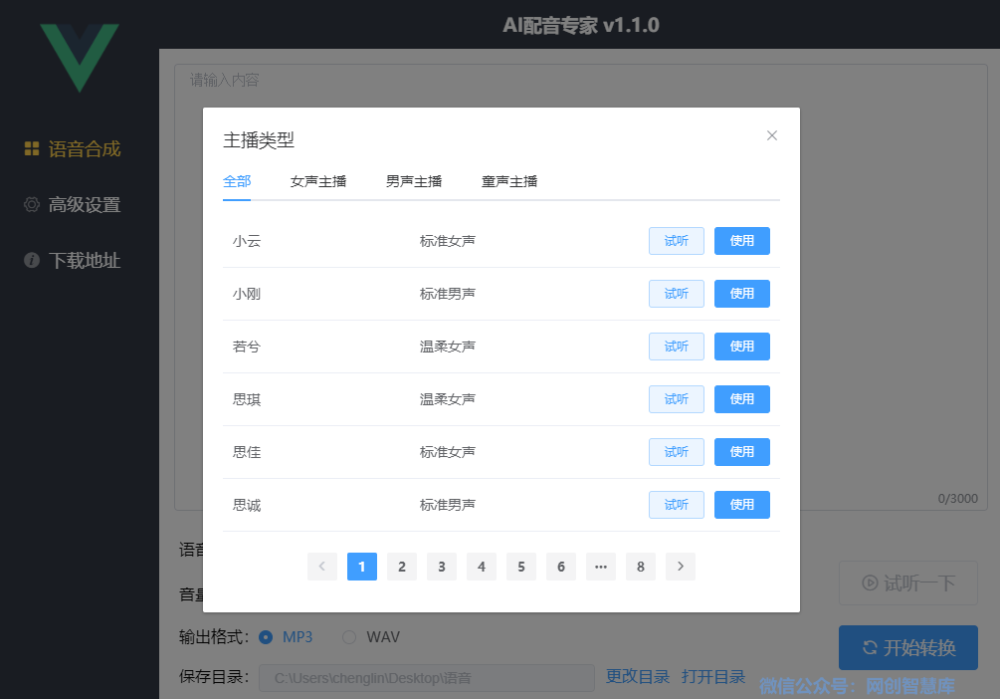This screenshot has width=1000, height=699.
Task: Use the 小刚 voice
Action: coord(742,293)
